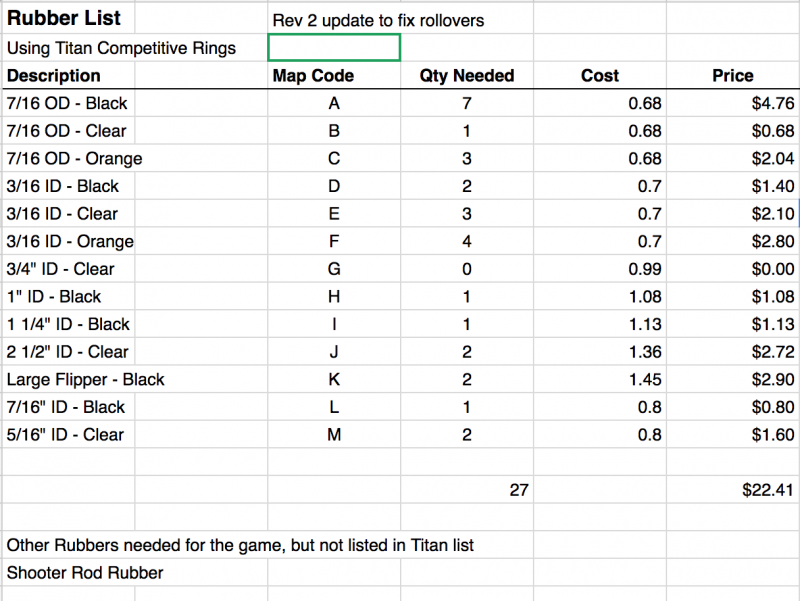The height and width of the screenshot is (601, 800).
Task: Select the 0.99 cost cell
Action: pos(600,269)
